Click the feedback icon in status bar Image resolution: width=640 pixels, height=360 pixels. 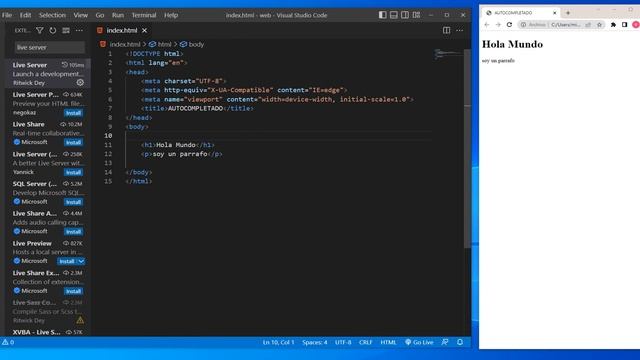point(445,342)
